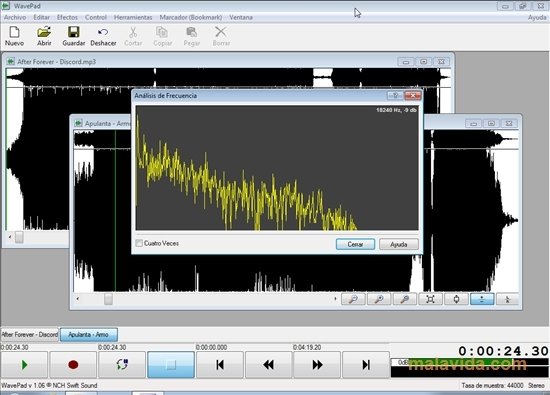Enable the Cuatro Veces checkbox

pos(139,243)
